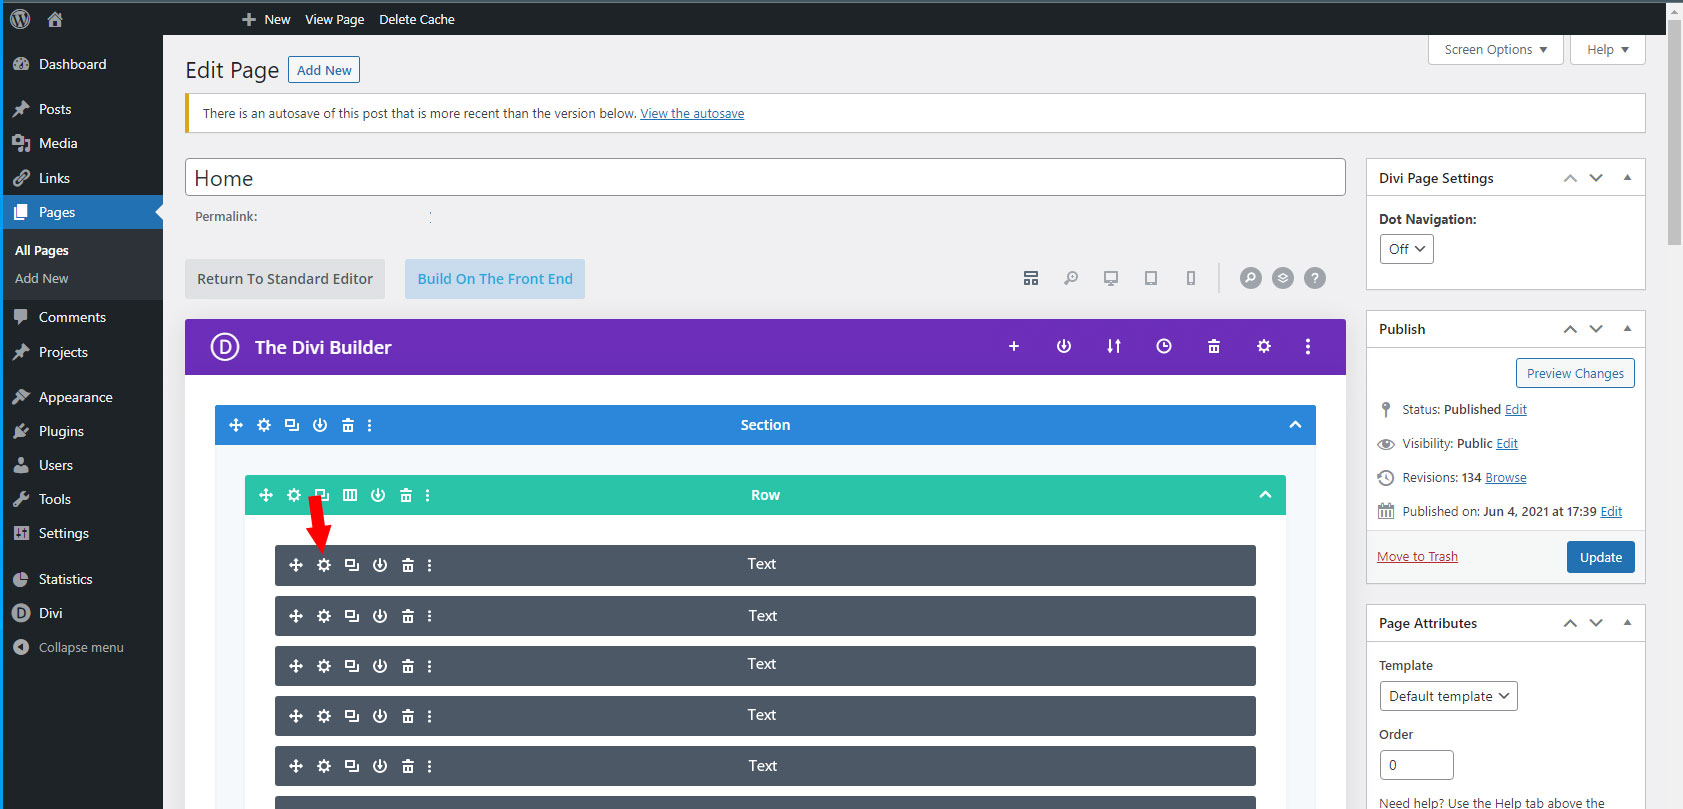Collapse the Row with its chevron
The image size is (1683, 809).
click(x=1265, y=495)
